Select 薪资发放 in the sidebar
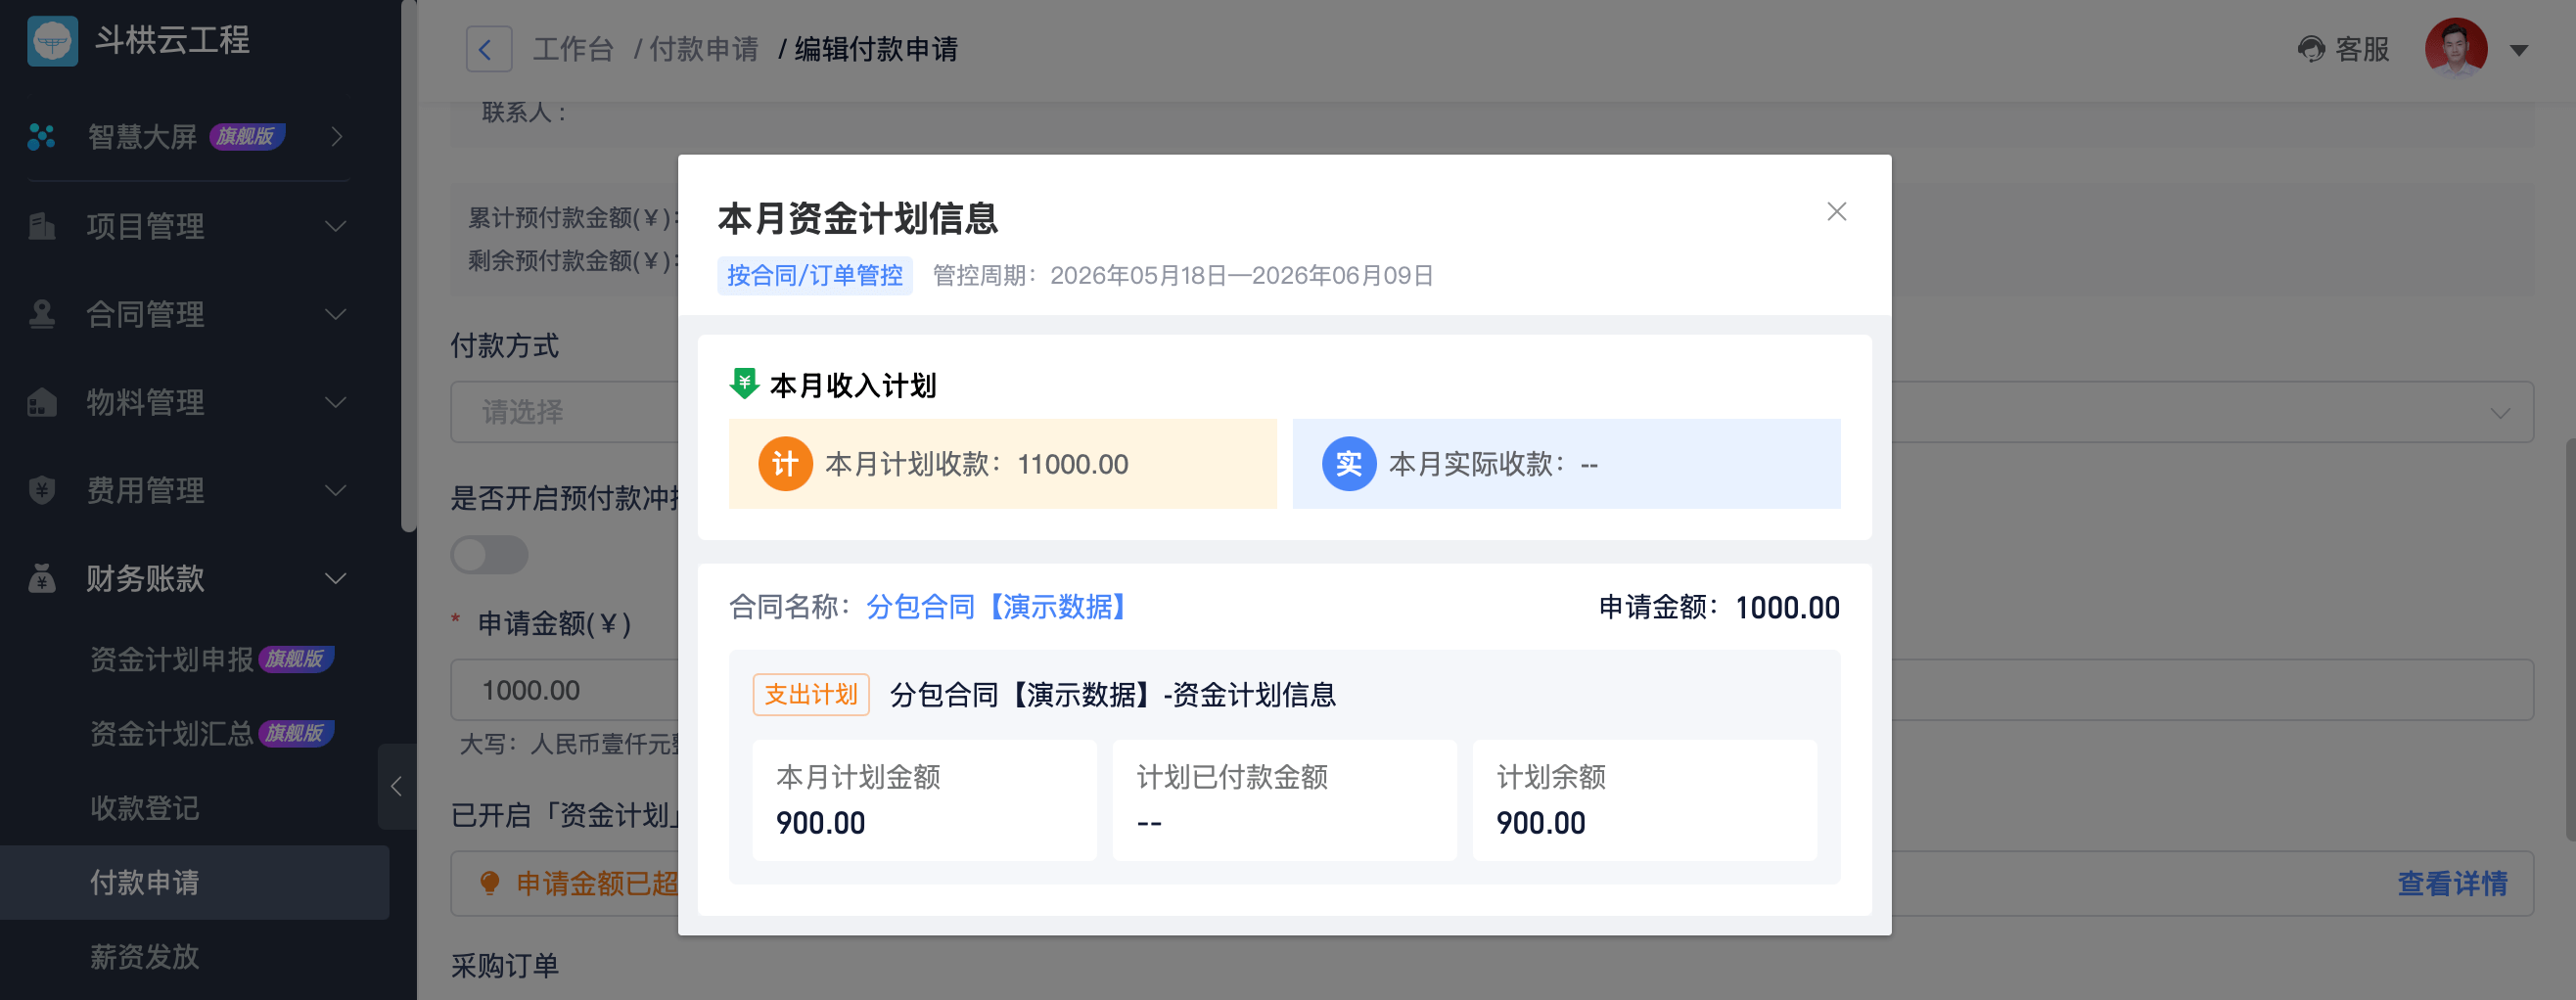Viewport: 2576px width, 1000px height. click(x=145, y=956)
